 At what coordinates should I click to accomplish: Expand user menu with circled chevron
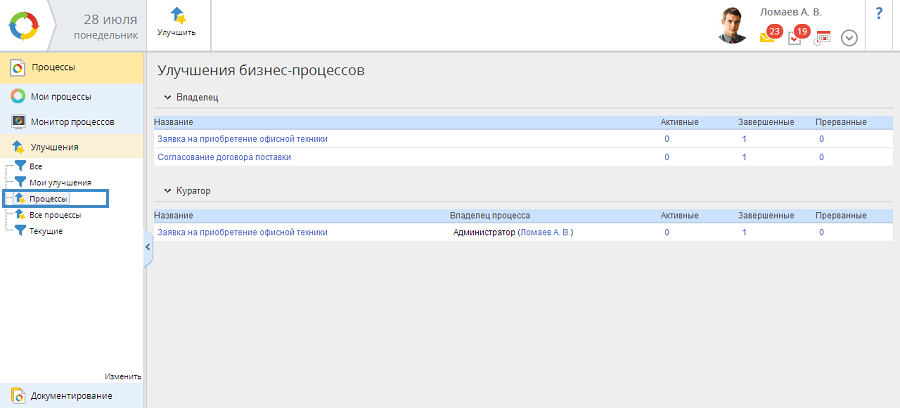coord(849,38)
